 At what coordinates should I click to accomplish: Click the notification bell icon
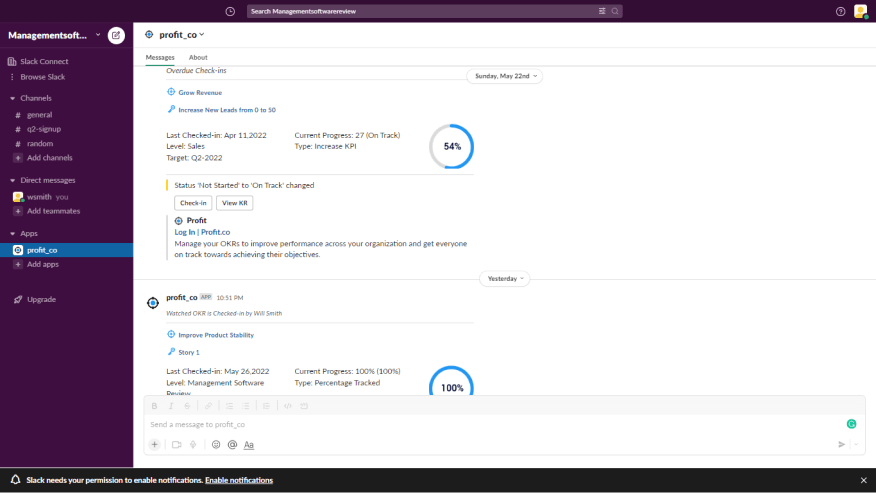[x=16, y=480]
